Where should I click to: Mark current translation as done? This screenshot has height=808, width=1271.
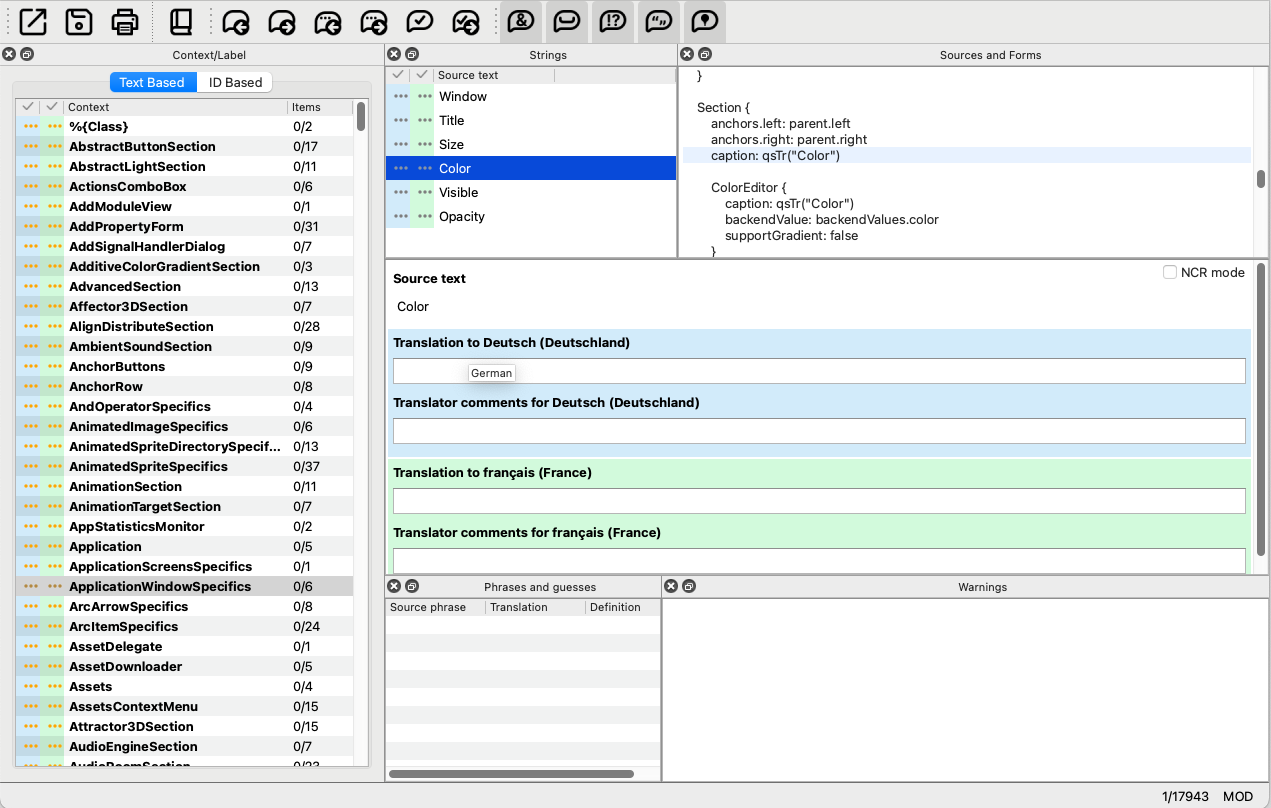click(x=420, y=21)
